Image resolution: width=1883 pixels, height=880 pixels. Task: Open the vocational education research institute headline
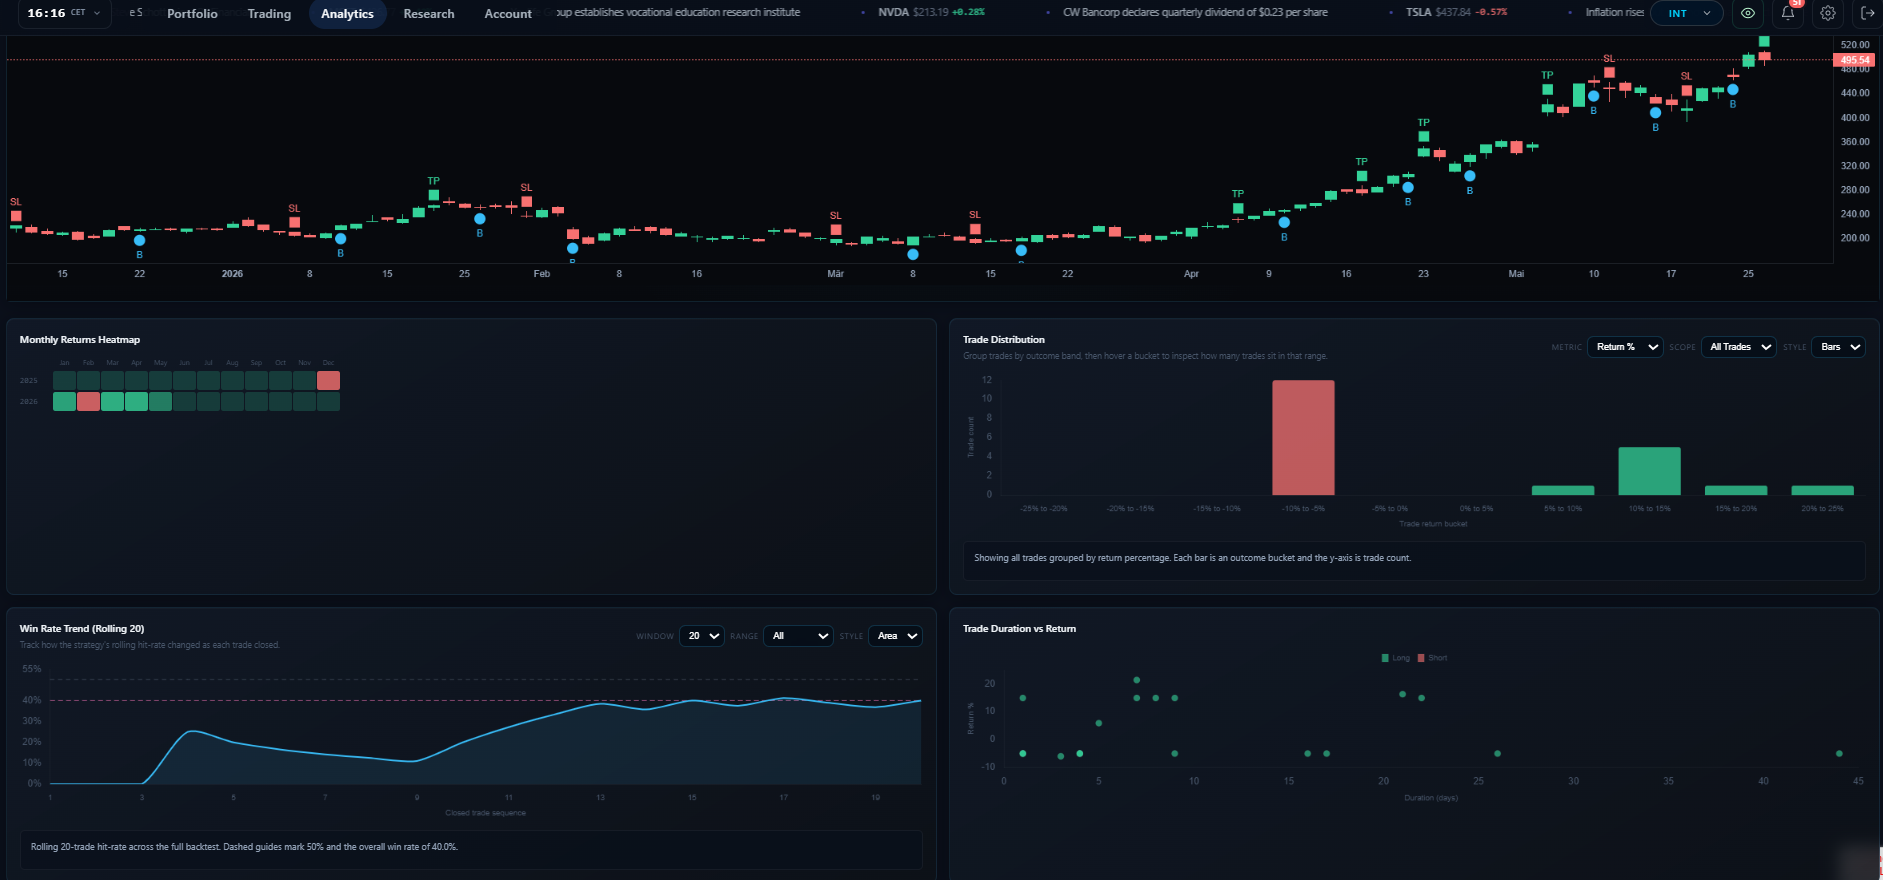pos(678,13)
